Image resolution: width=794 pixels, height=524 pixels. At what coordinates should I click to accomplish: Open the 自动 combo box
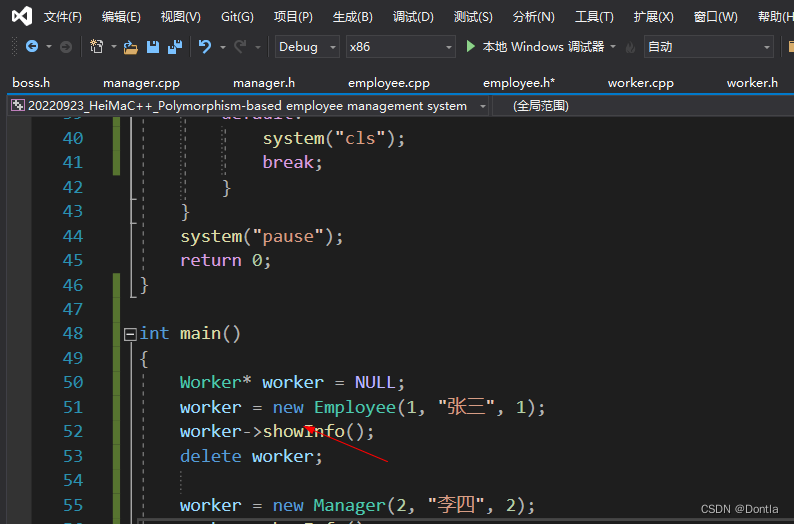708,47
